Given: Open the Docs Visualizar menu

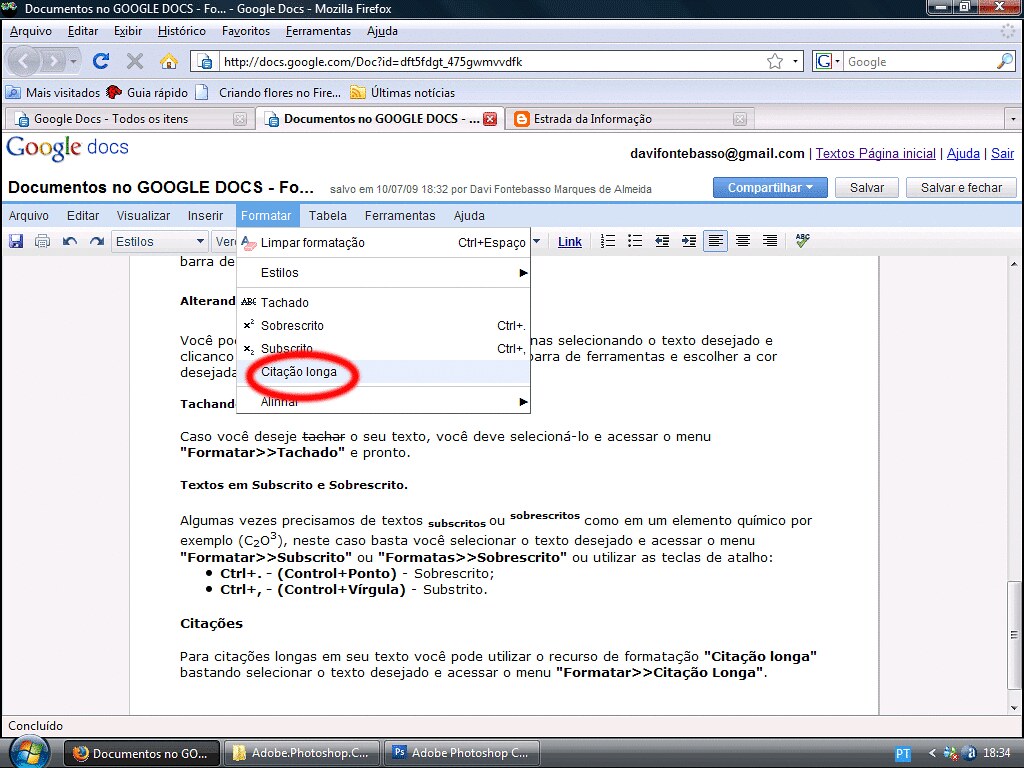Looking at the screenshot, I should (x=143, y=216).
